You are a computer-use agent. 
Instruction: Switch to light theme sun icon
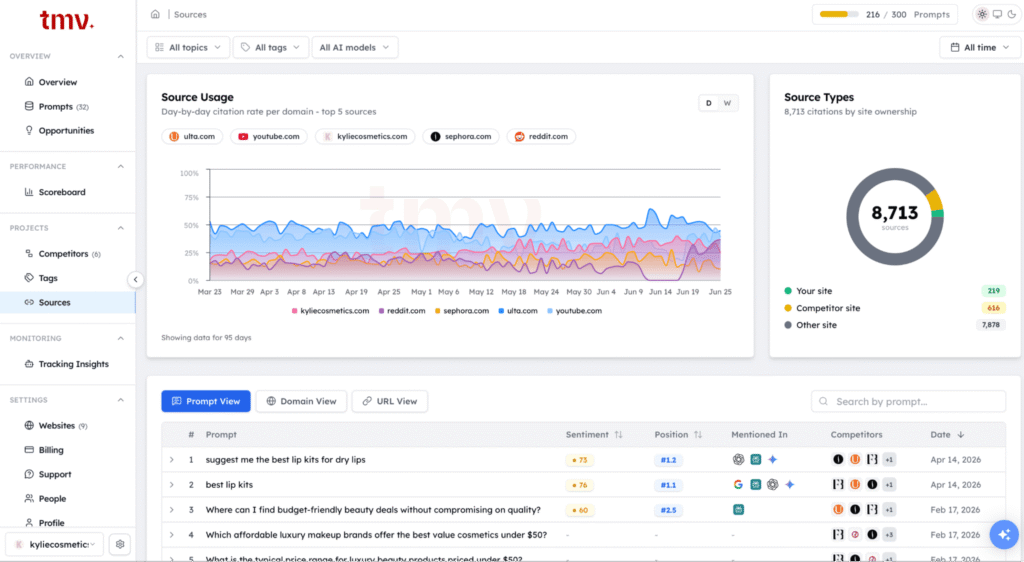click(x=982, y=14)
